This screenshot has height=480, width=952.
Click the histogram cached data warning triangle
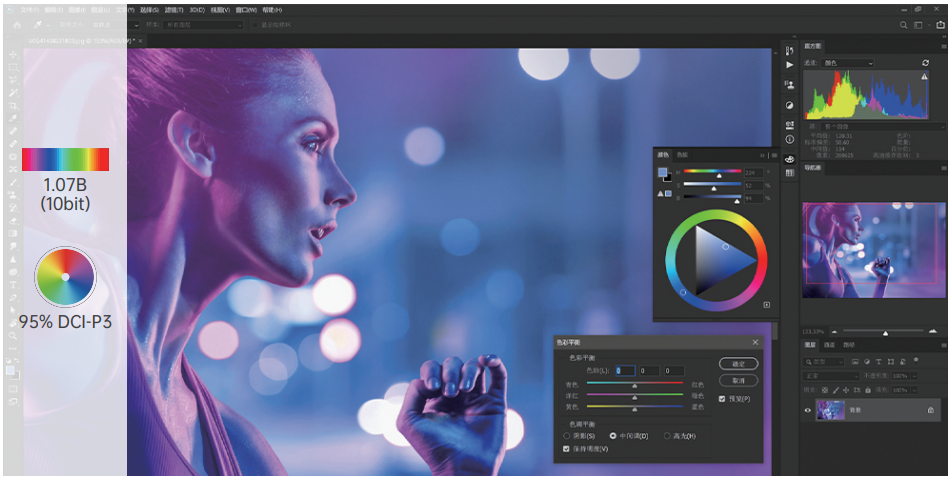pyautogui.click(x=924, y=76)
